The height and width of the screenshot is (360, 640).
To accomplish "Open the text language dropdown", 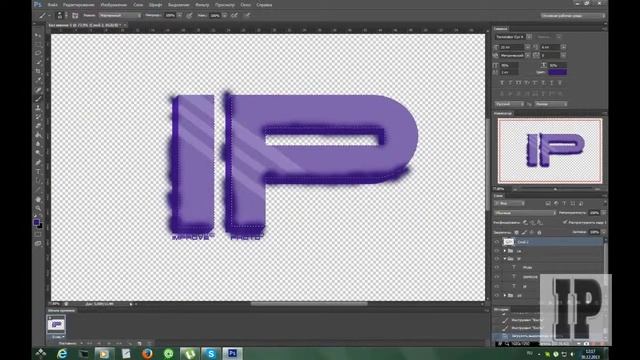I will click(509, 104).
